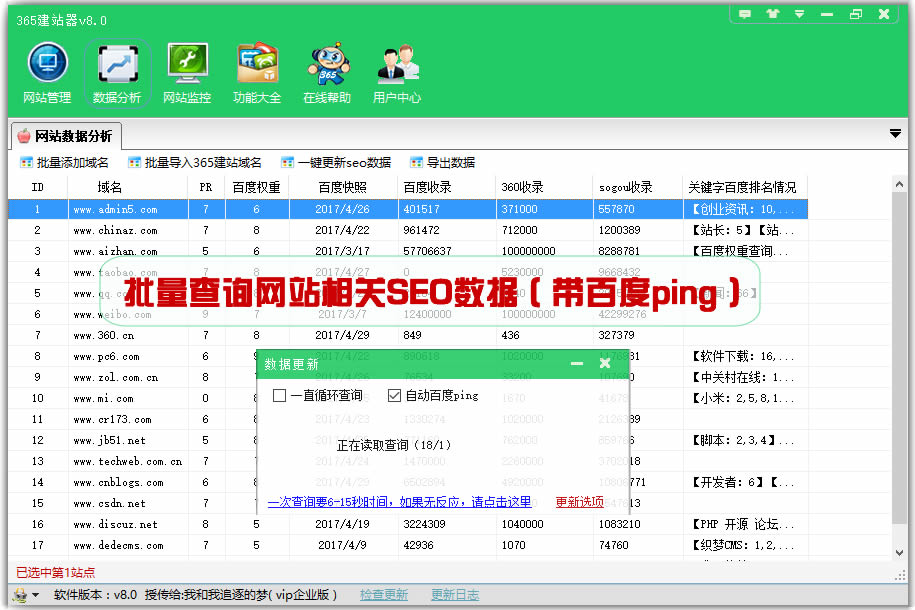Expand the tab list arrow at right of tab bar
915x610 pixels.
pyautogui.click(x=895, y=134)
